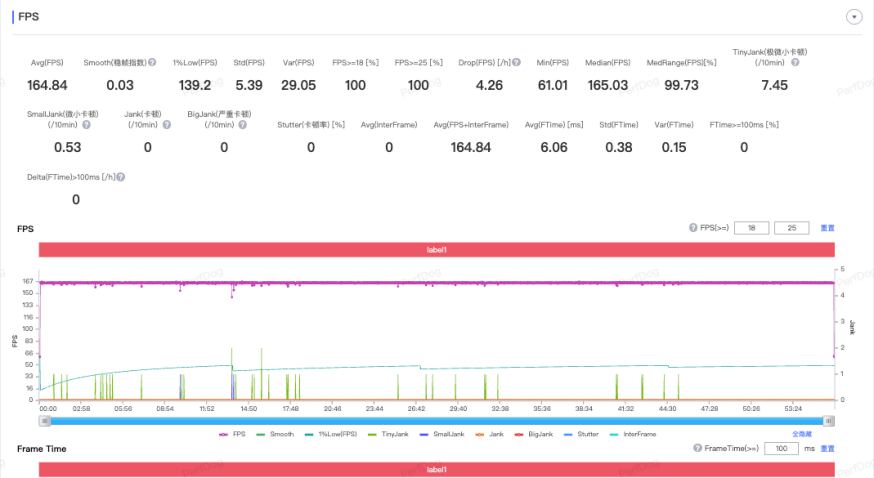Viewport: 874px width, 478px height.
Task: Click the FrameTime threshold field showing 100
Action: 781,448
